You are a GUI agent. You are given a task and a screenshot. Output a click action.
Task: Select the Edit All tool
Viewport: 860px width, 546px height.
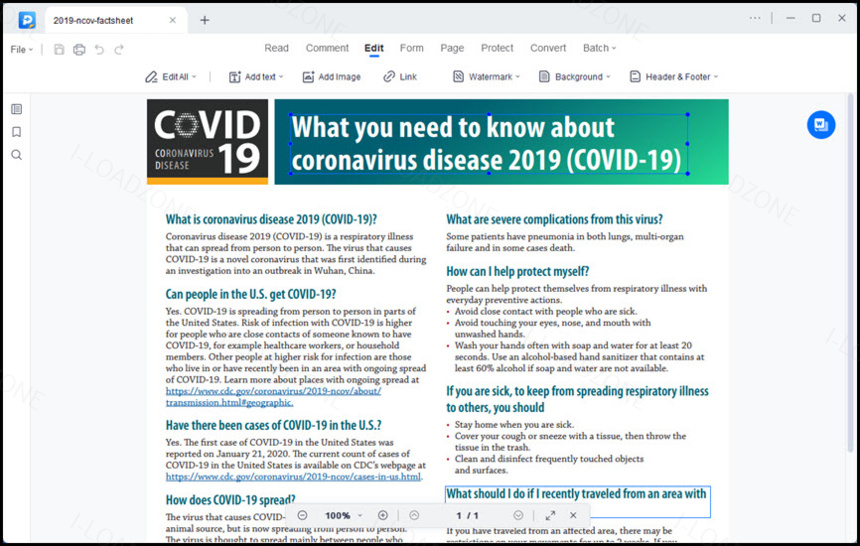[171, 77]
